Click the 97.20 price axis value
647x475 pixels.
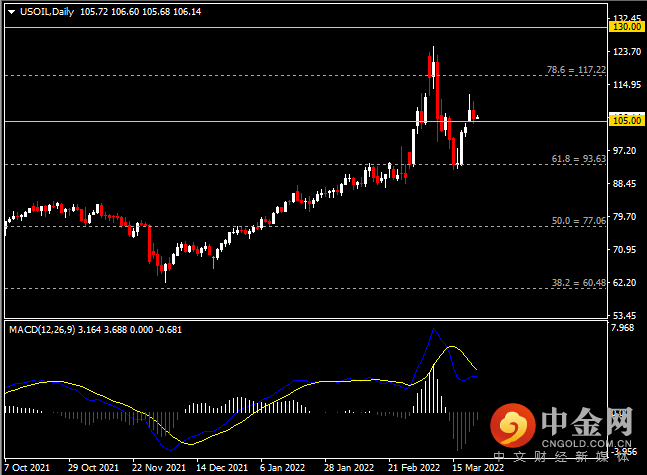tap(625, 151)
